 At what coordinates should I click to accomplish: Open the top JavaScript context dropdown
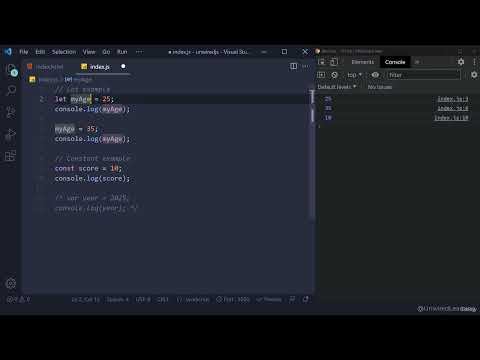(x=354, y=75)
